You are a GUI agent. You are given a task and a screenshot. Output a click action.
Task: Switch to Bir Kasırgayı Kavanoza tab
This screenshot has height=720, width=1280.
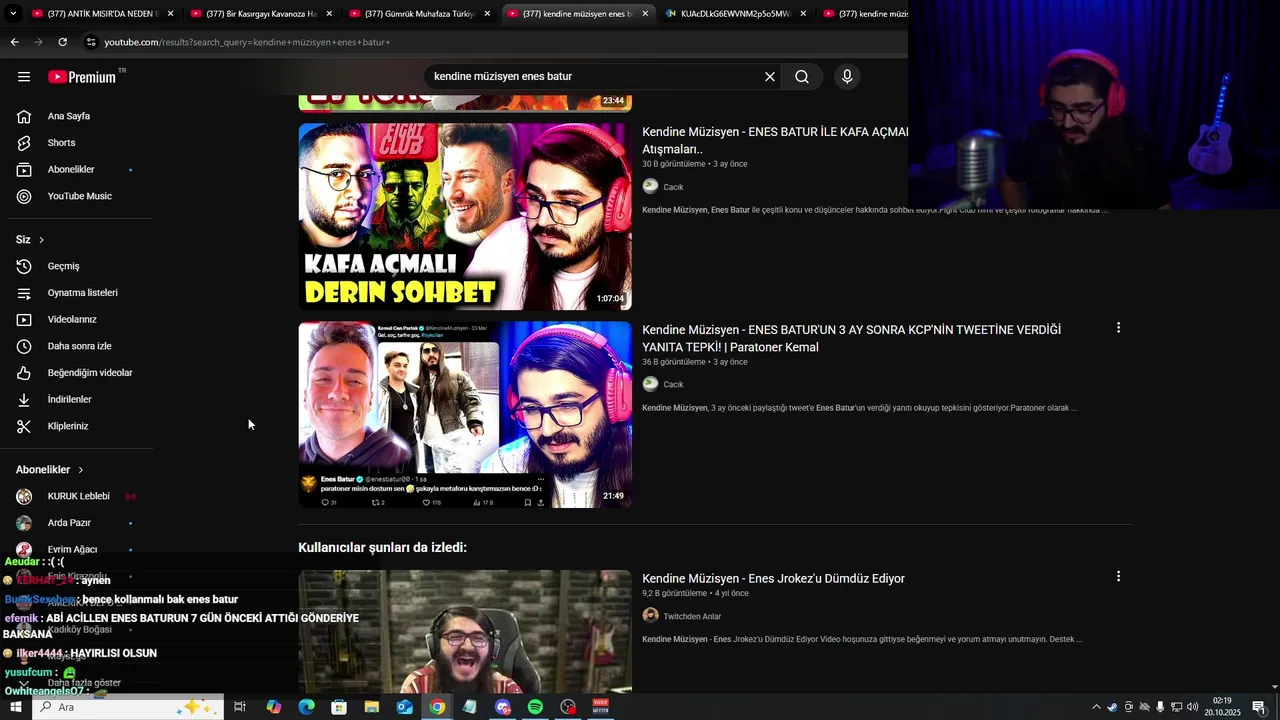(x=262, y=14)
